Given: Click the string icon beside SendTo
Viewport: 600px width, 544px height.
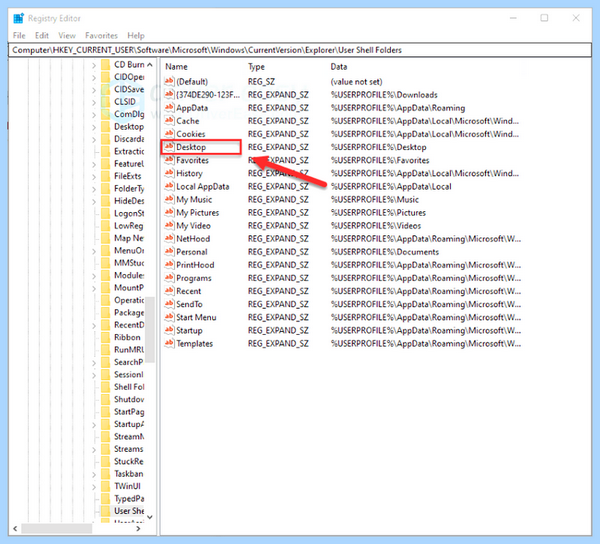Looking at the screenshot, I should click(x=169, y=304).
